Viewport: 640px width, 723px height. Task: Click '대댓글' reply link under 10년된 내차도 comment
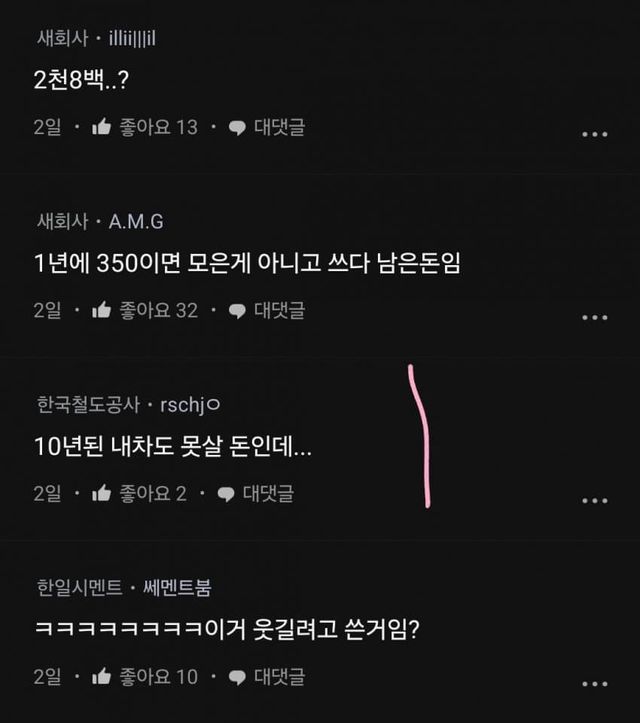(x=268, y=493)
